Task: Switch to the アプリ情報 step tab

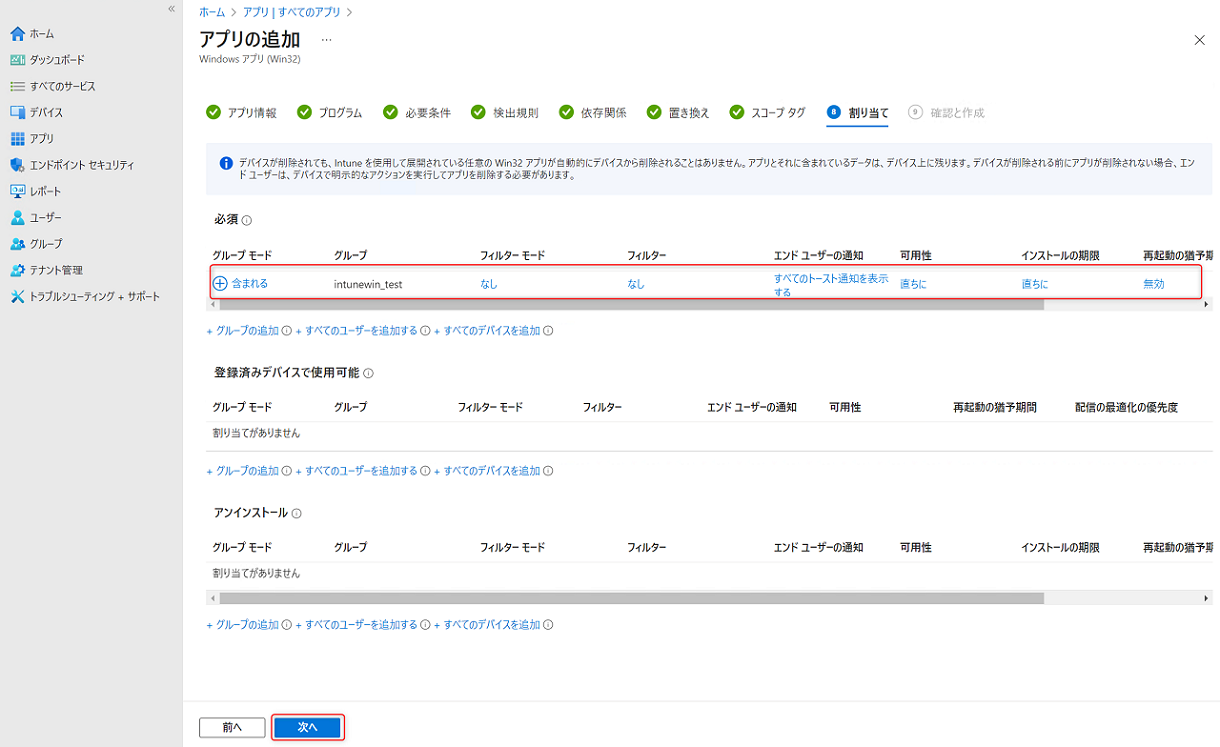Action: pyautogui.click(x=241, y=113)
